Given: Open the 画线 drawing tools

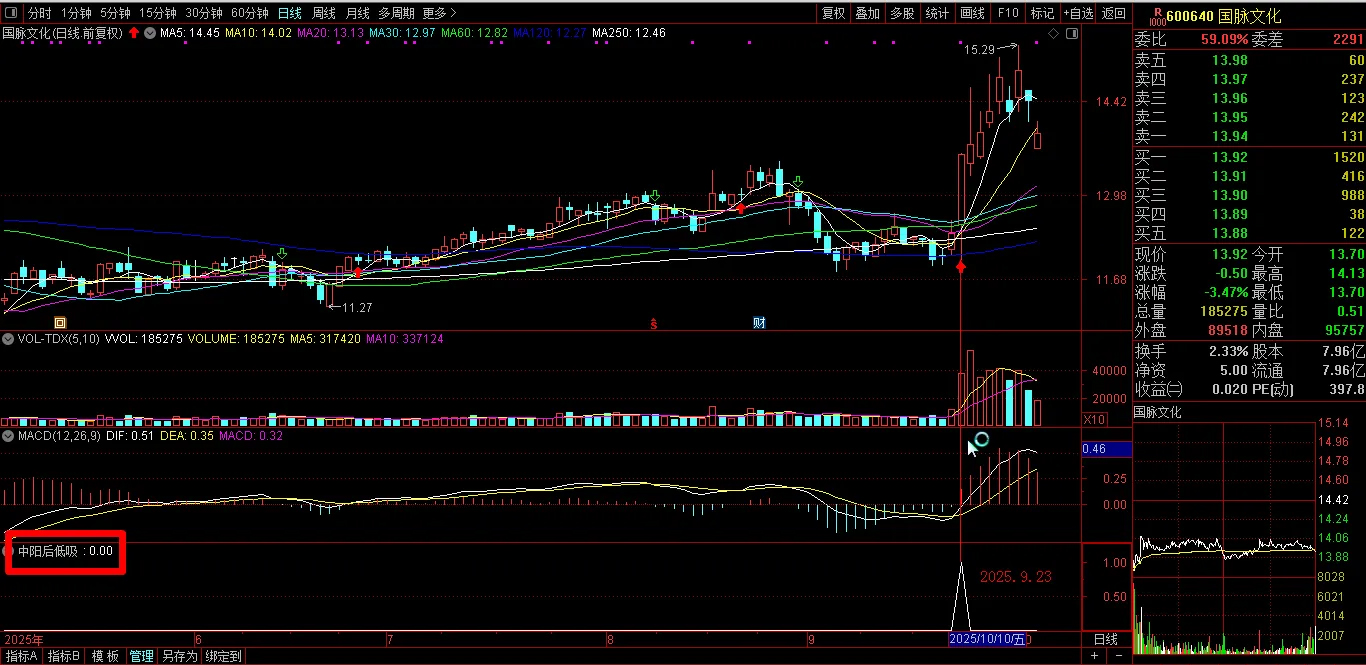Looking at the screenshot, I should point(972,13).
